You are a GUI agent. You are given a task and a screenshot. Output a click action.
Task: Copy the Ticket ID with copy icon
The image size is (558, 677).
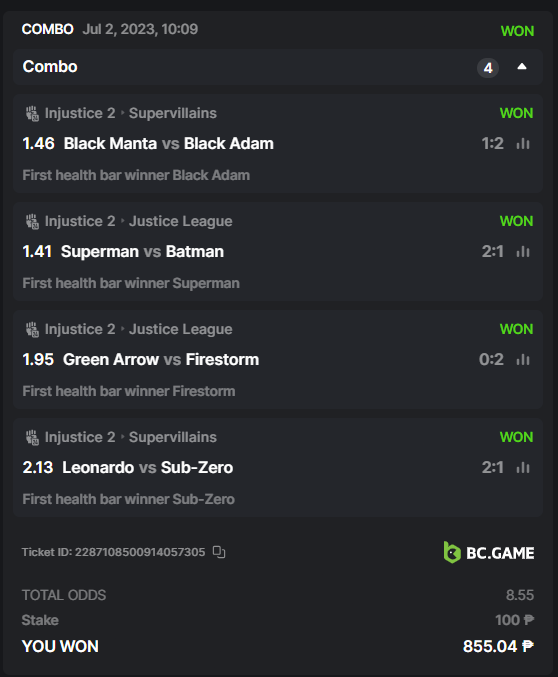pos(219,552)
